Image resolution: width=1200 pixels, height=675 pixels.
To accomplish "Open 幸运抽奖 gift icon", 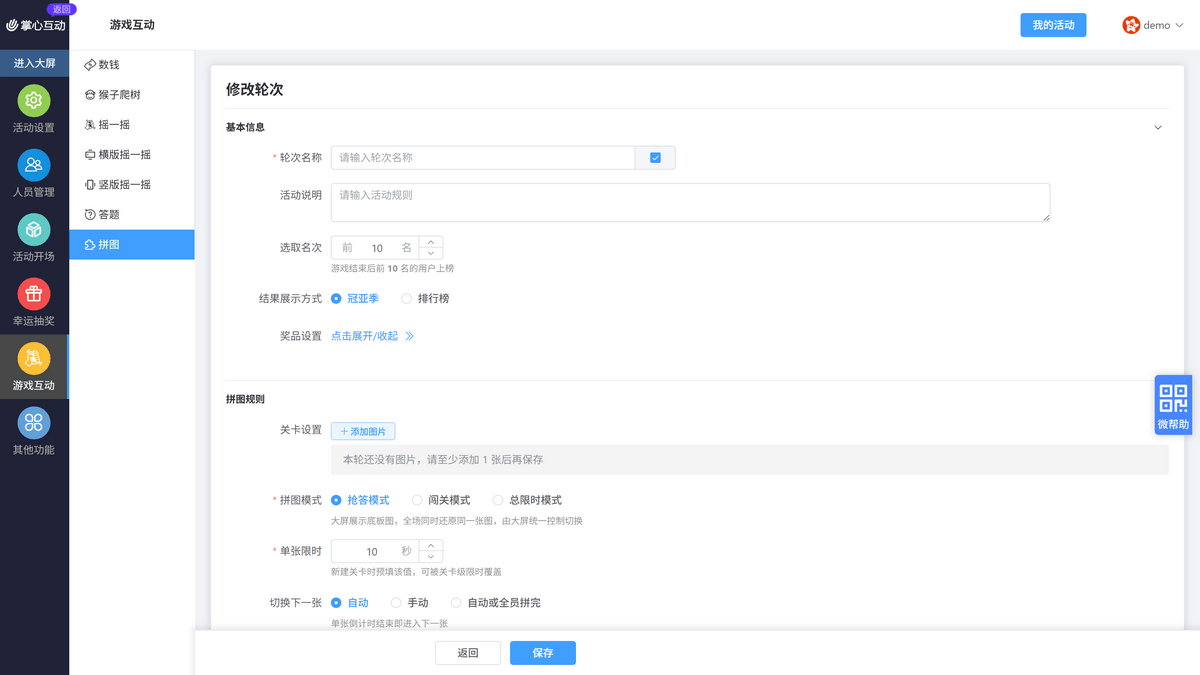I will tap(34, 294).
